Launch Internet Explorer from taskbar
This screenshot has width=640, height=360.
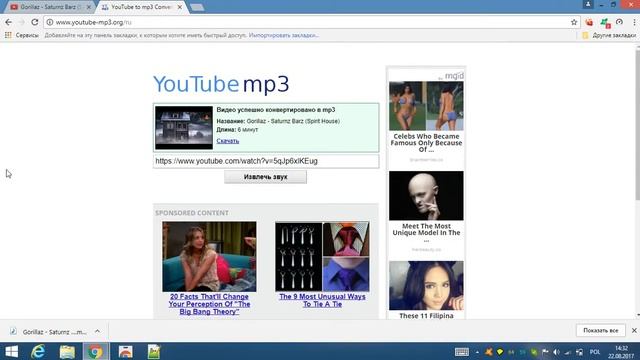pyautogui.click(x=38, y=351)
